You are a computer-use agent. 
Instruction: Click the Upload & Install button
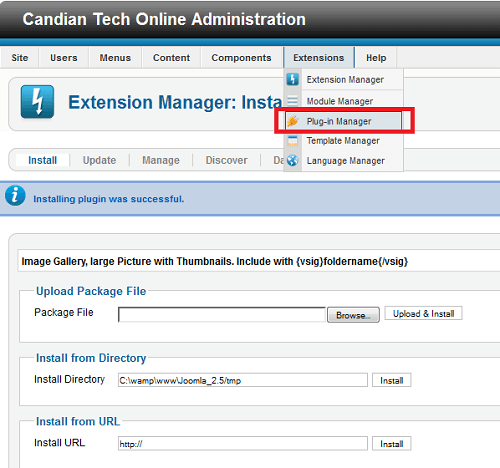(x=423, y=314)
